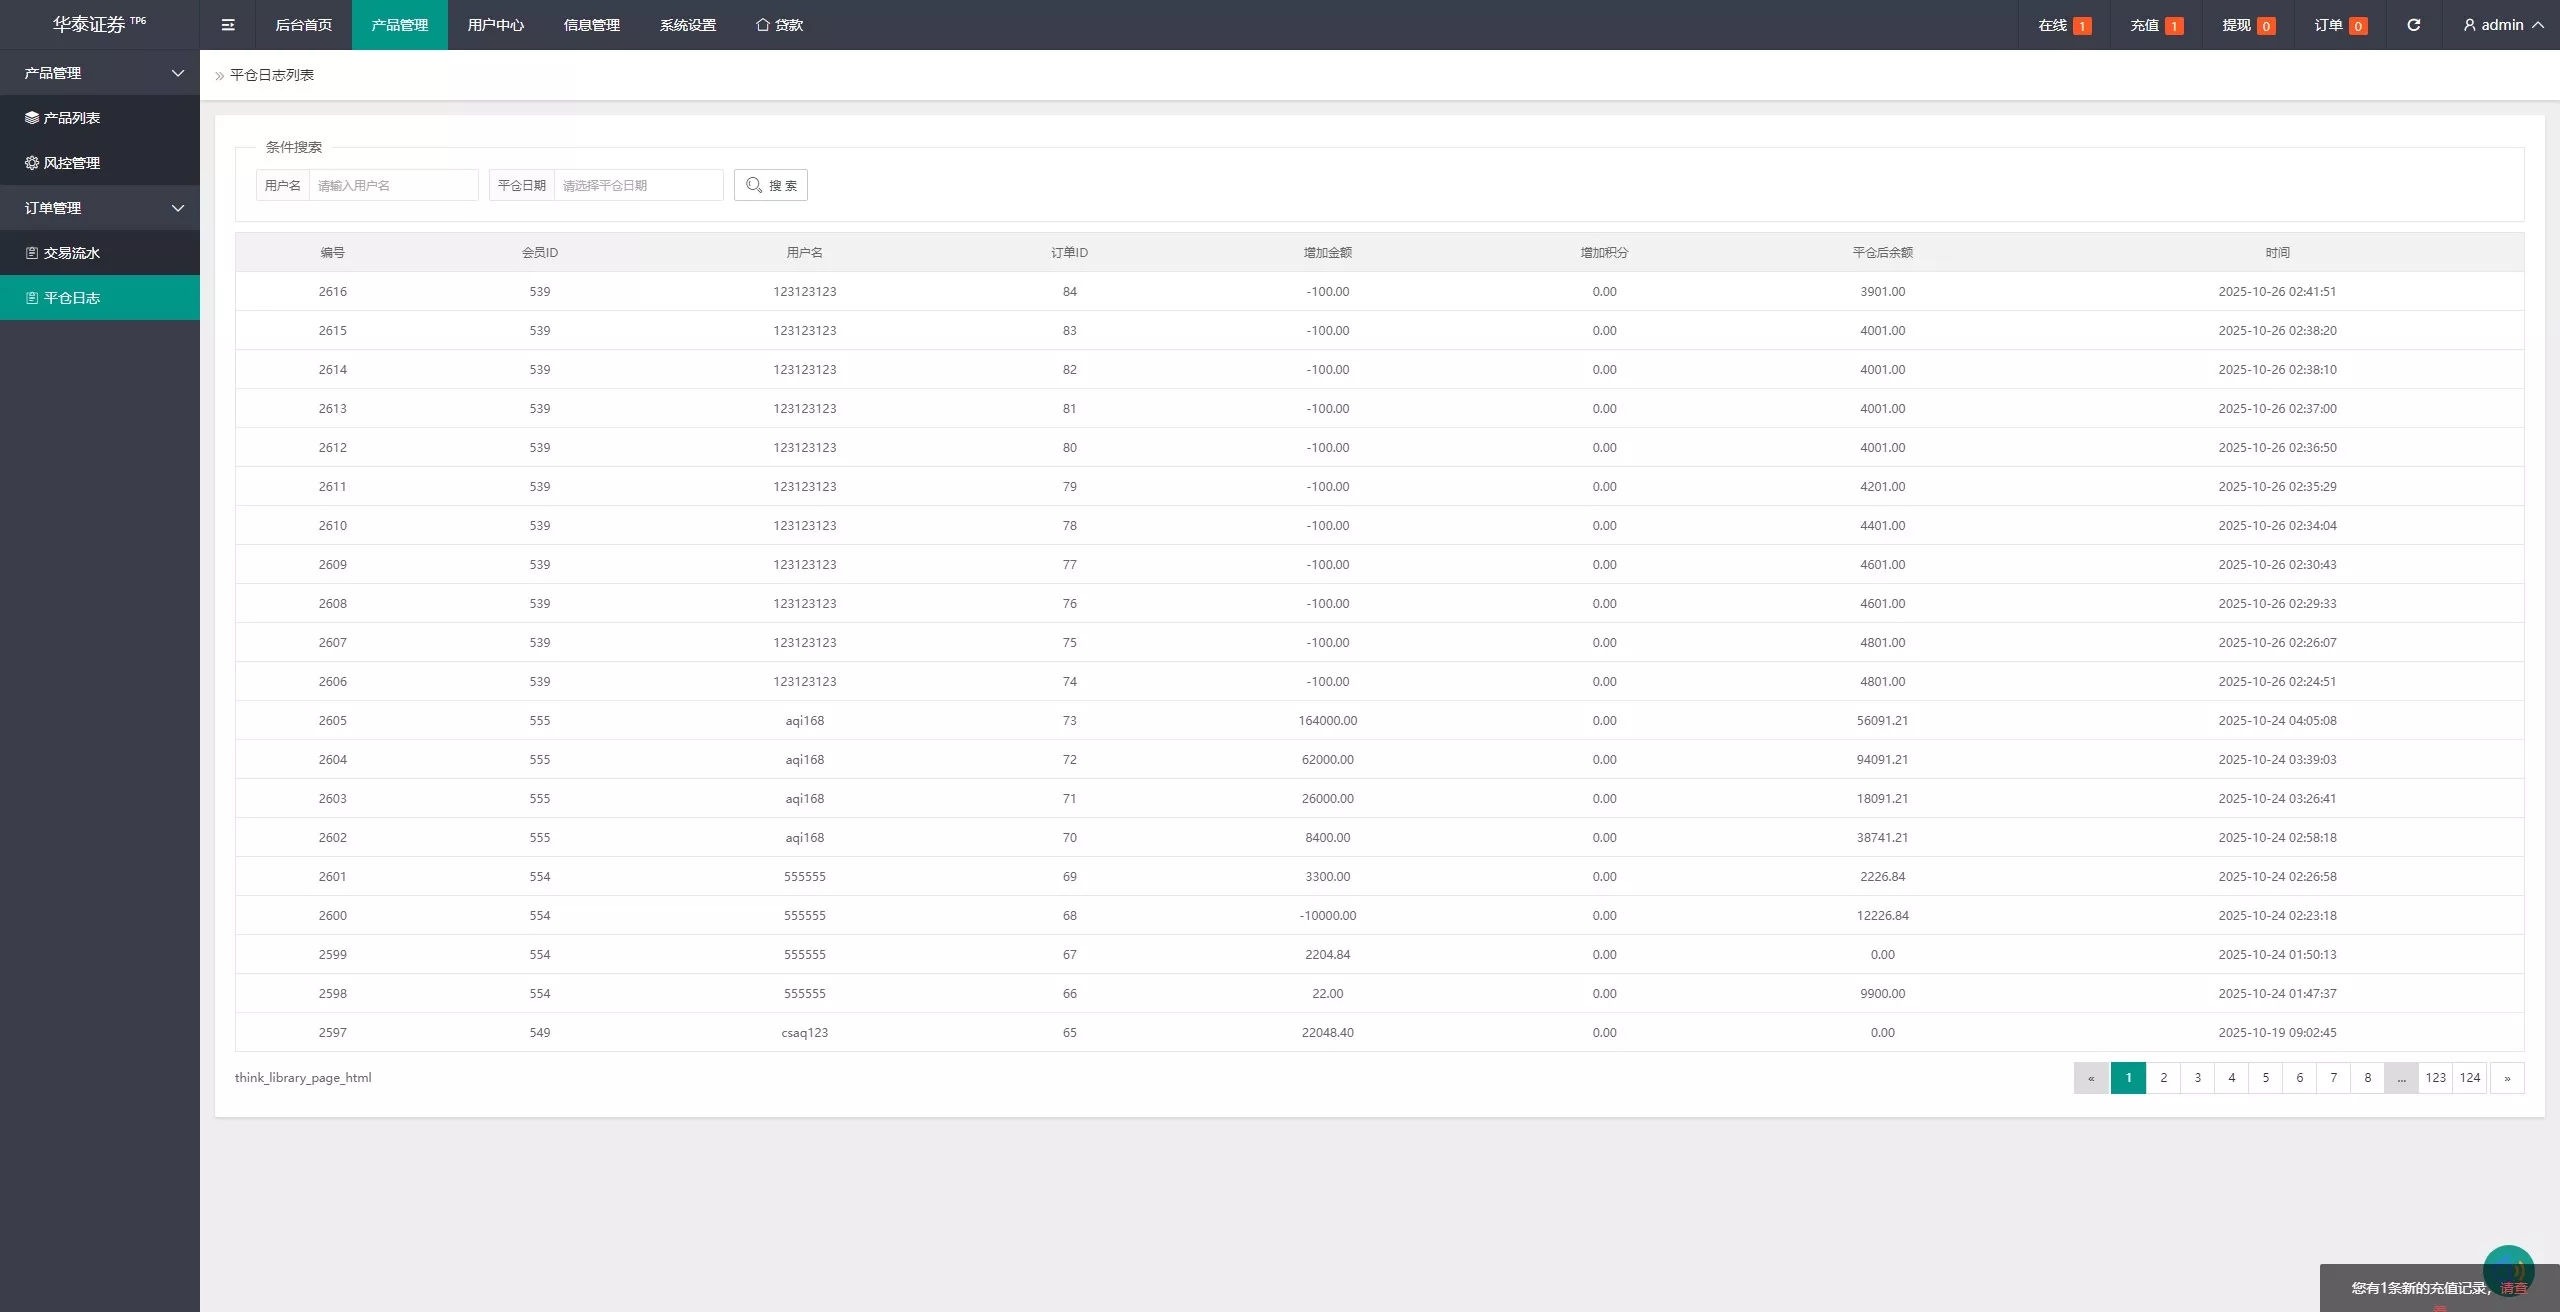Open the 贷款 home icon menu

(x=779, y=25)
